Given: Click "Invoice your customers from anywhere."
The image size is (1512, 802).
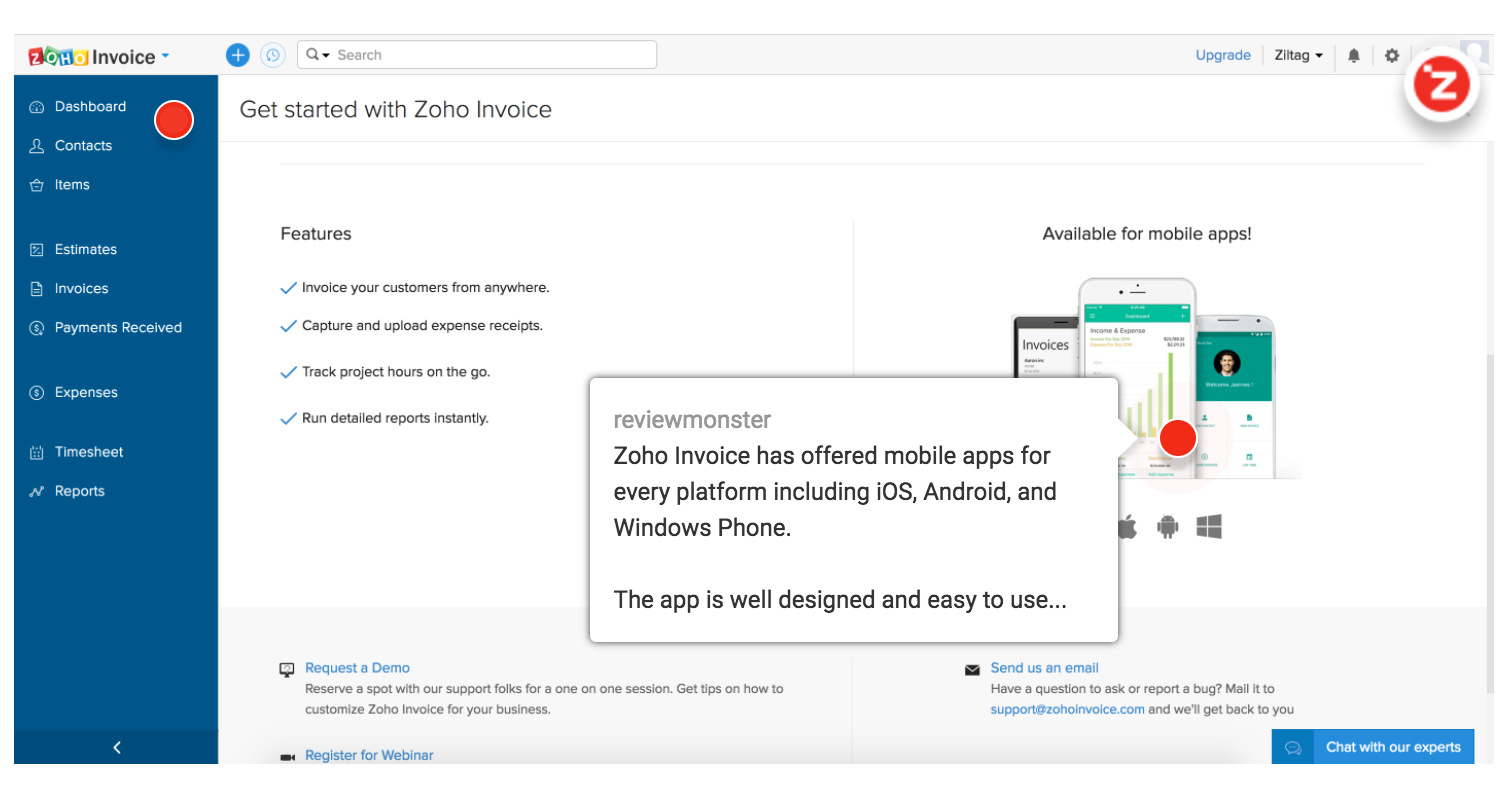Looking at the screenshot, I should pos(426,288).
